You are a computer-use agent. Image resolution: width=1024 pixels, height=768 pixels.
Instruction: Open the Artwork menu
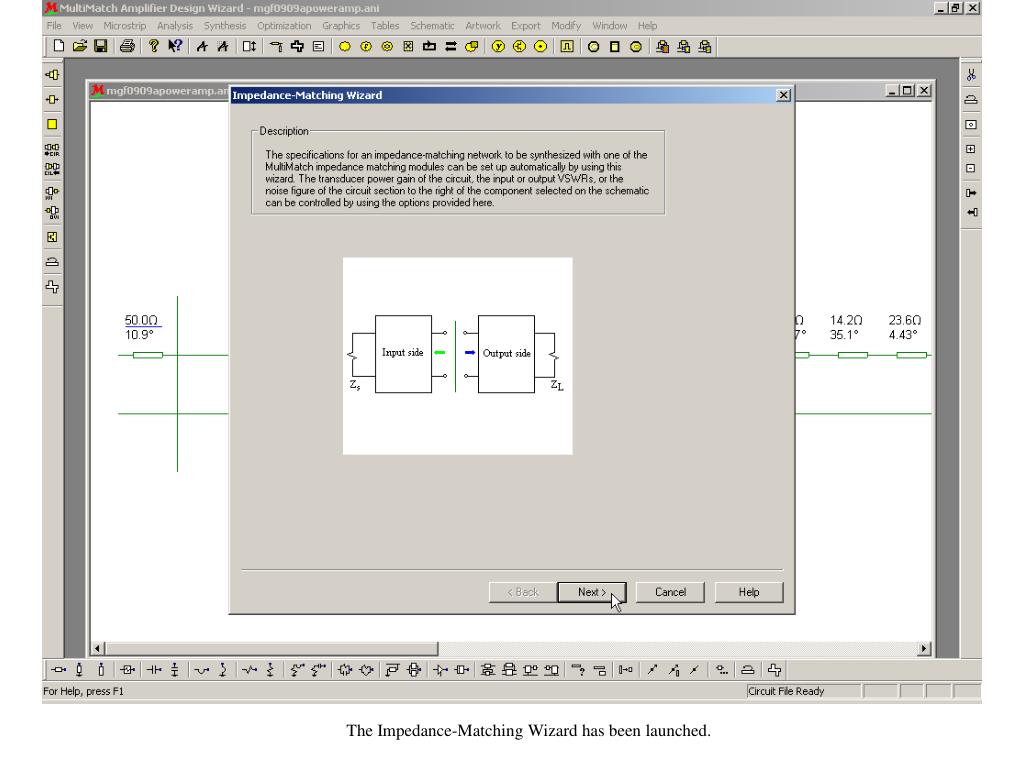tap(483, 25)
